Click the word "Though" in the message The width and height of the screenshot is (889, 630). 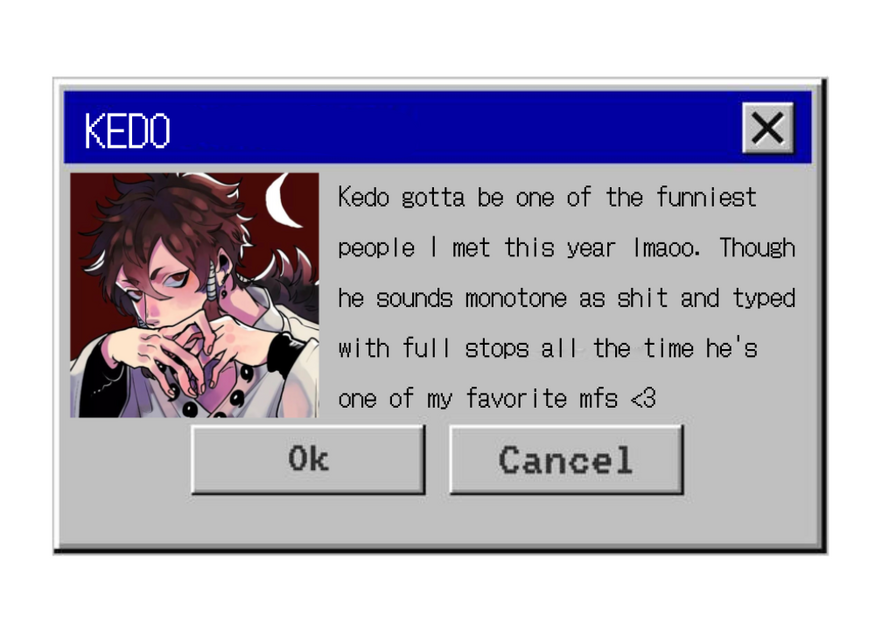(757, 248)
